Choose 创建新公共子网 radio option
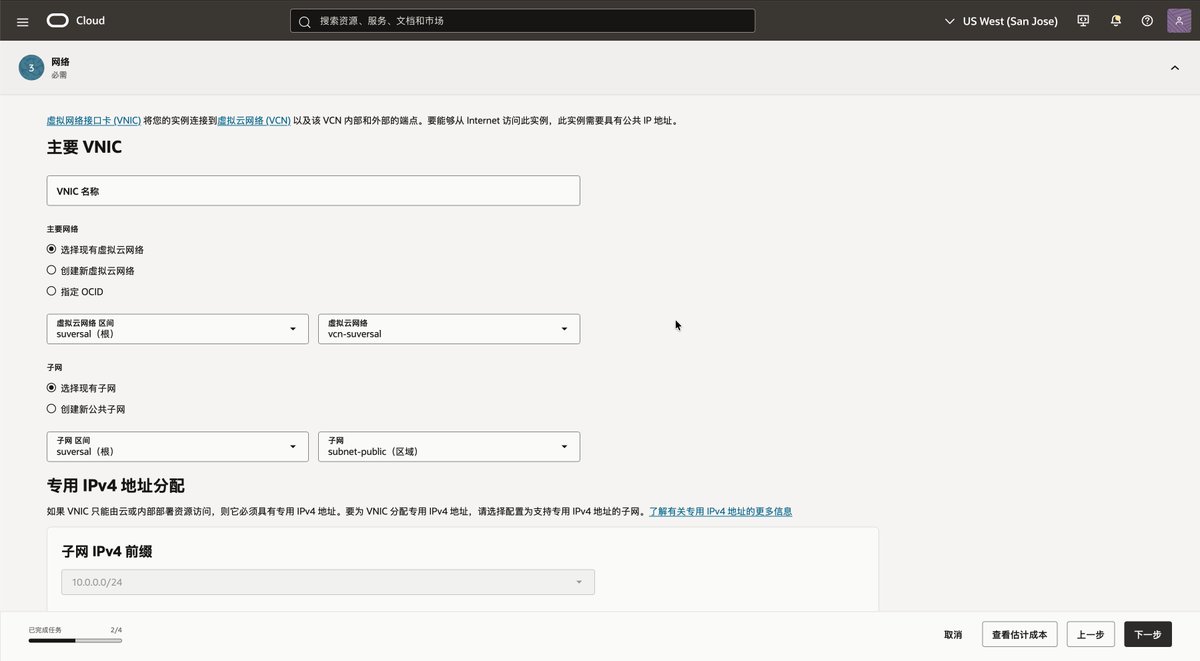This screenshot has width=1200, height=661. (52, 409)
